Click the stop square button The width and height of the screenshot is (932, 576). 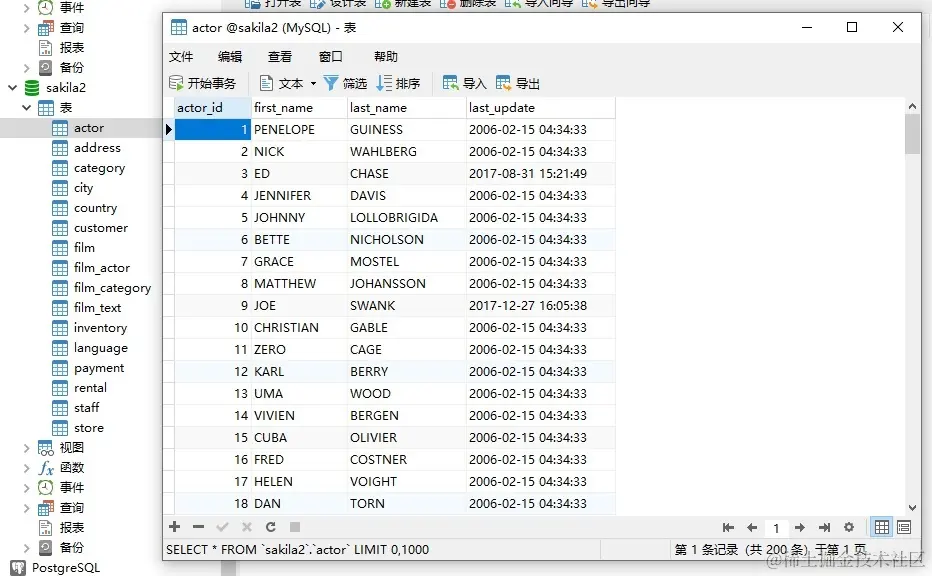coord(295,527)
